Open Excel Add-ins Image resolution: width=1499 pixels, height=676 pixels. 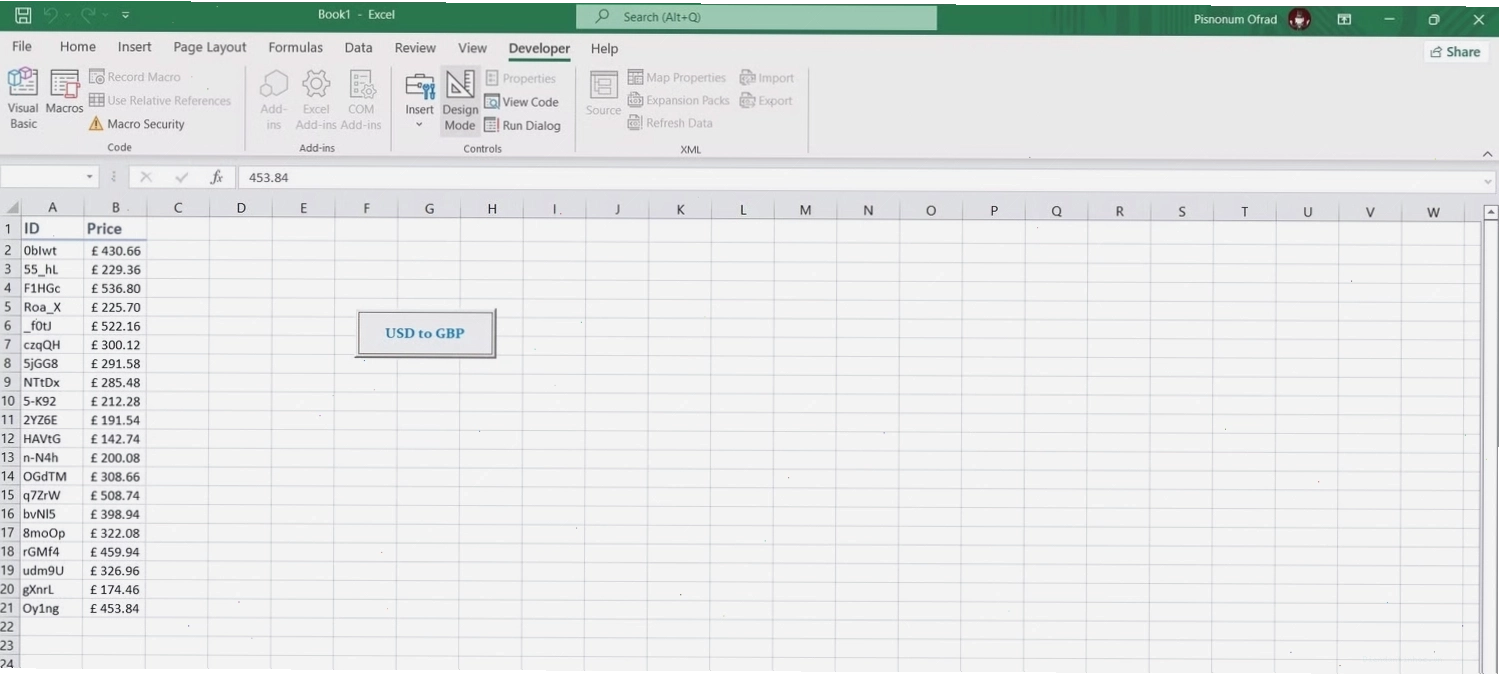316,100
